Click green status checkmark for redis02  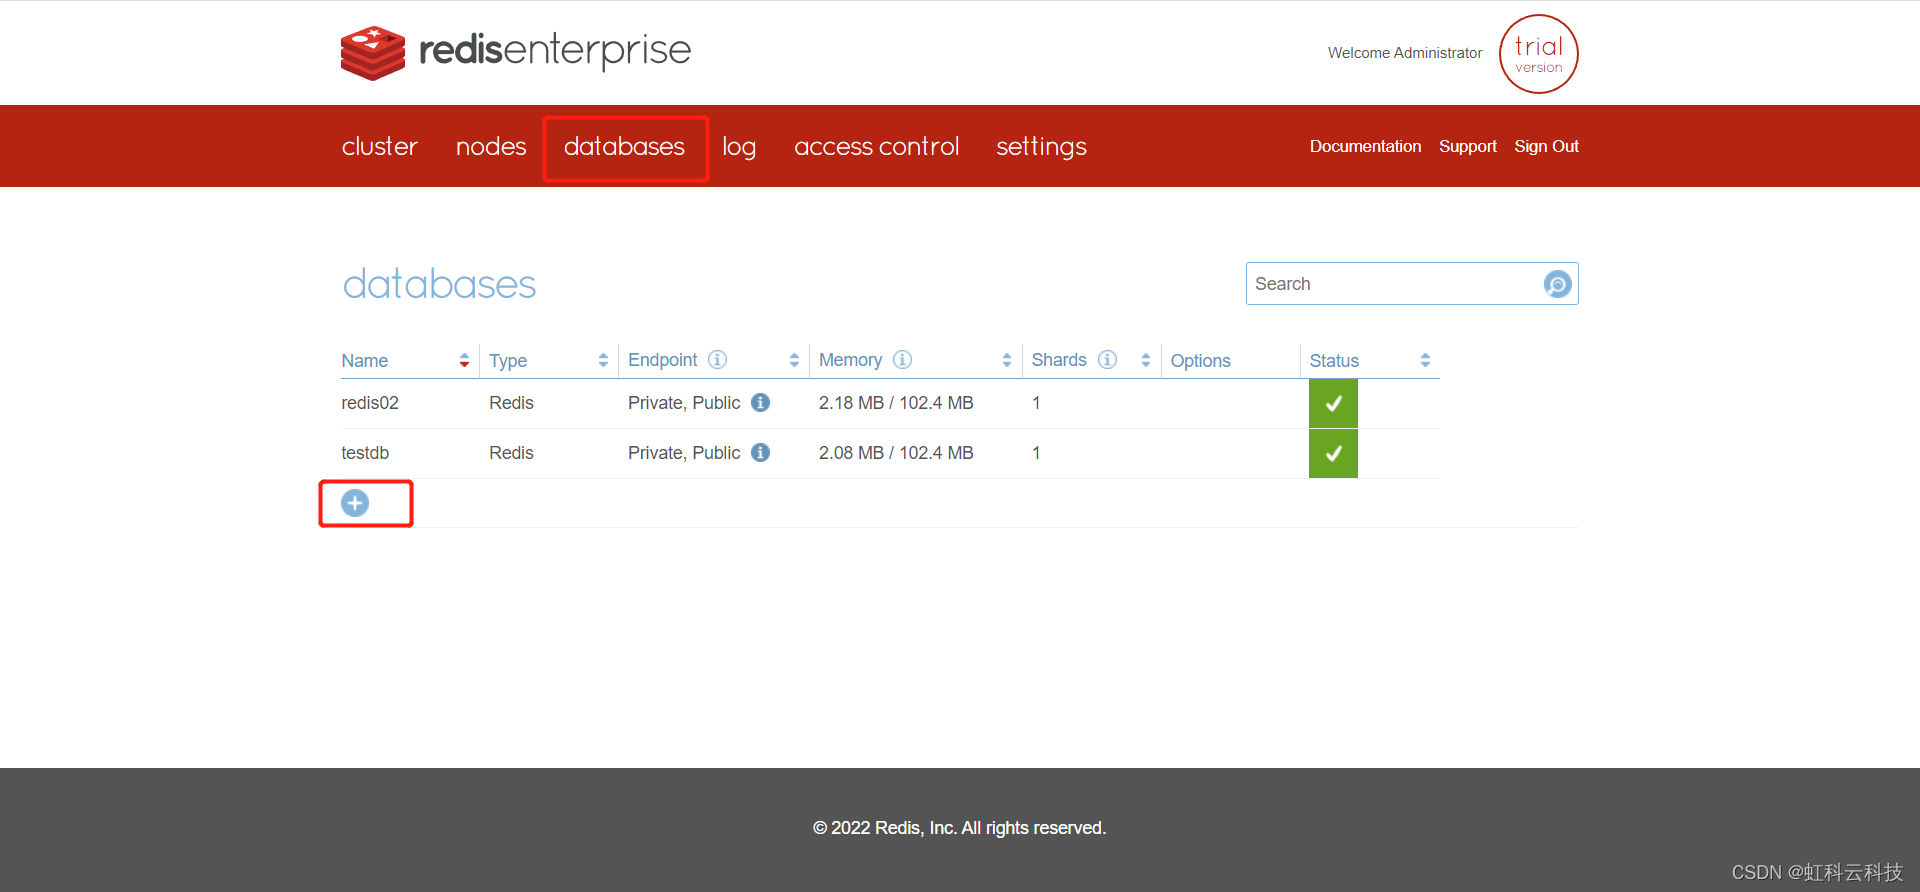pos(1333,404)
